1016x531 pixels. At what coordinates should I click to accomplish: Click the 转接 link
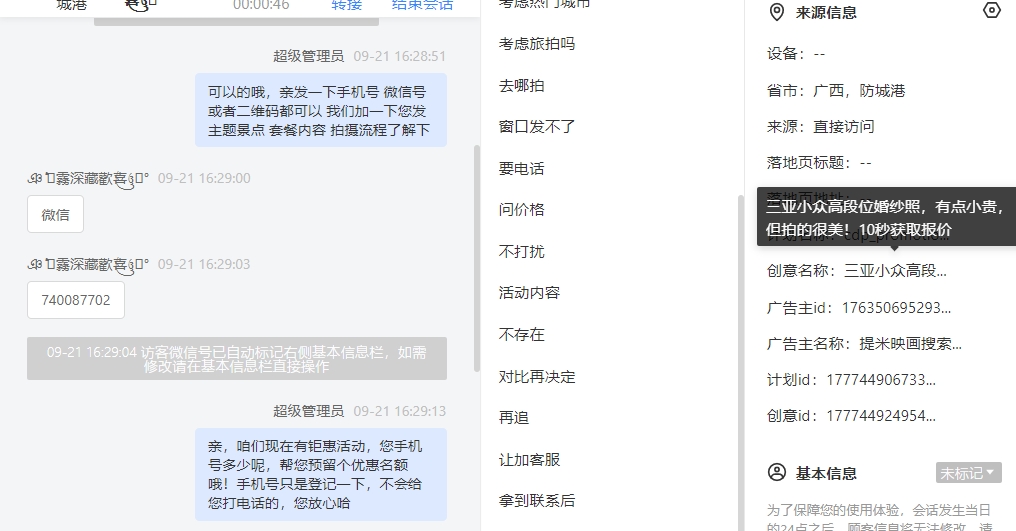click(x=346, y=5)
